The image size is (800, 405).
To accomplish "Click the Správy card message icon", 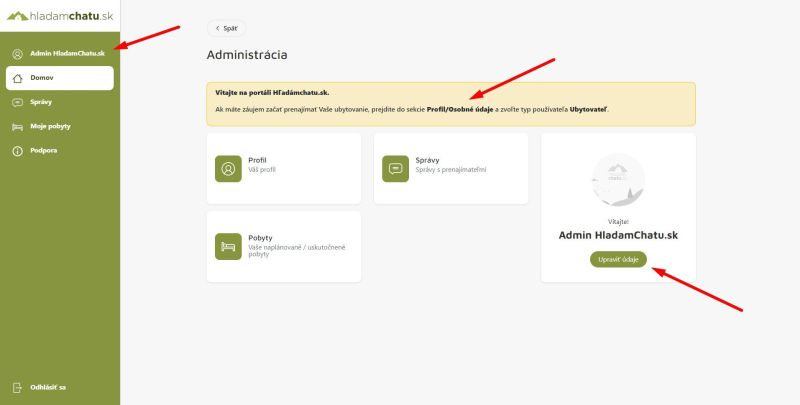I will click(x=395, y=169).
